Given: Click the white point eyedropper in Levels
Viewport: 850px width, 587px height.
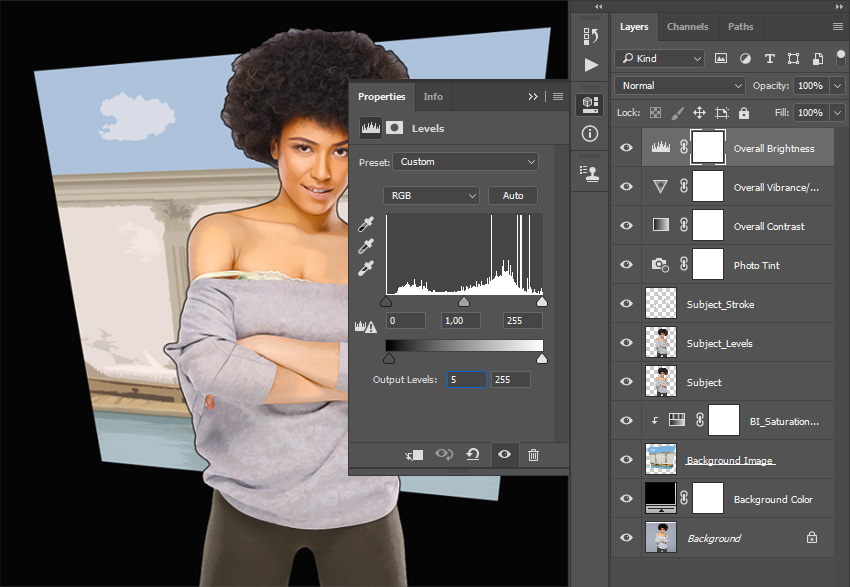Looking at the screenshot, I should coord(366,268).
